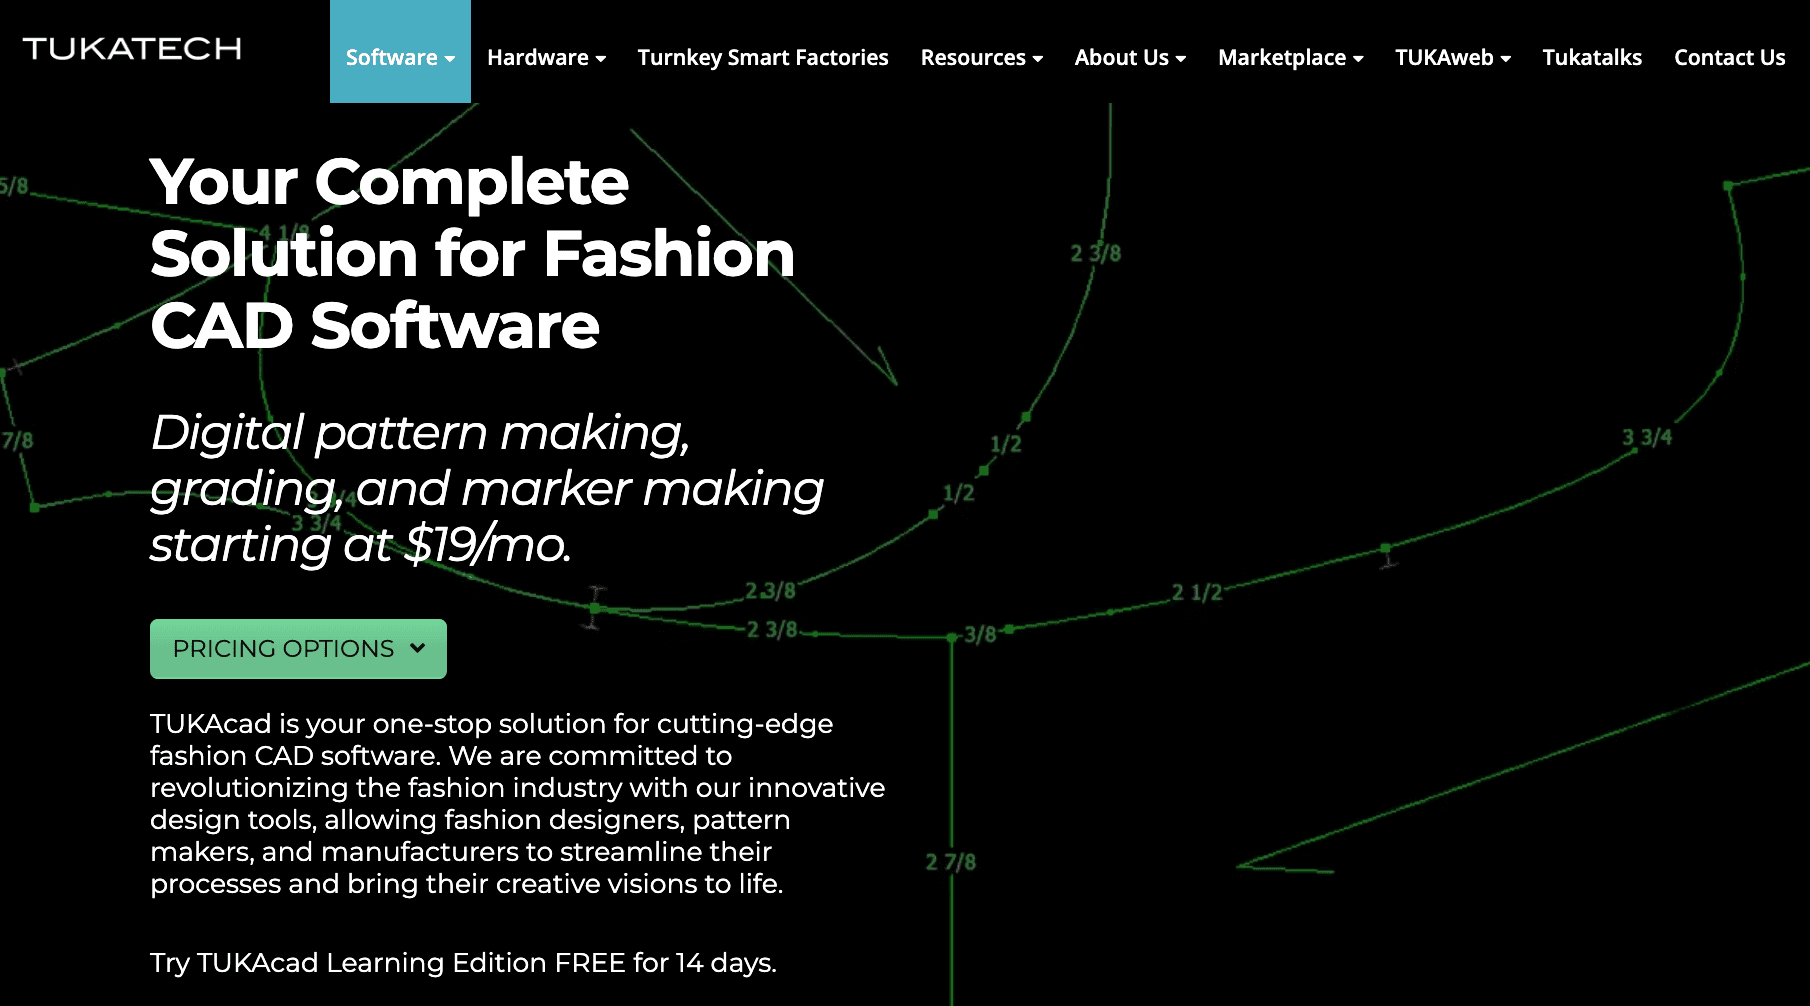Open the Software menu
The image size is (1810, 1006).
pos(400,52)
